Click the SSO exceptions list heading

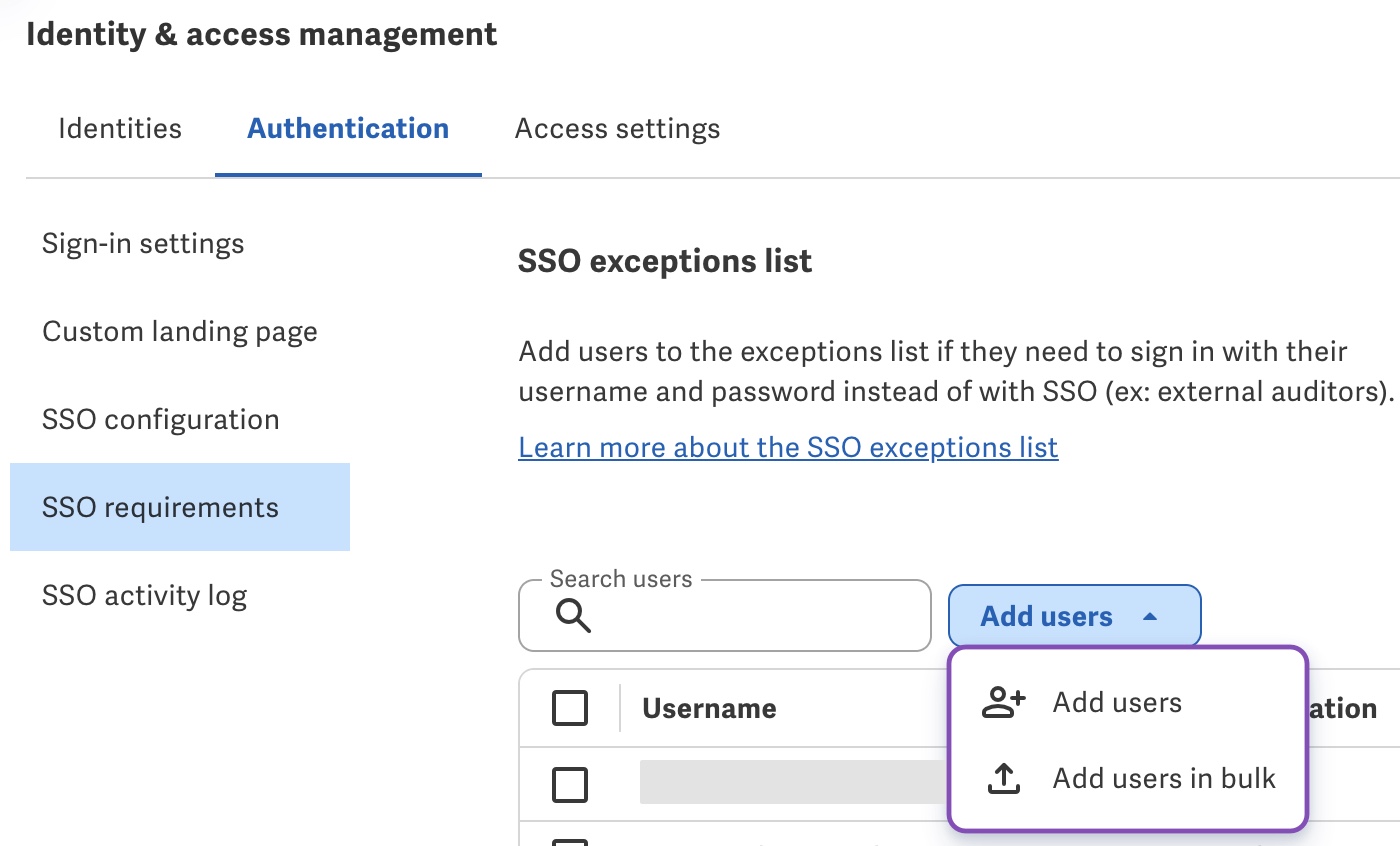pos(665,262)
